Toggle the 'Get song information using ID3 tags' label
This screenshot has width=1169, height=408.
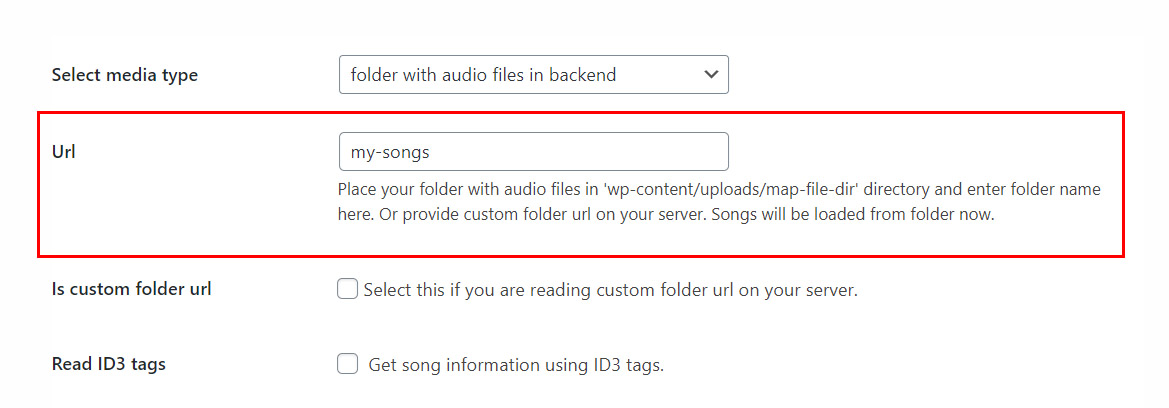pyautogui.click(x=516, y=365)
